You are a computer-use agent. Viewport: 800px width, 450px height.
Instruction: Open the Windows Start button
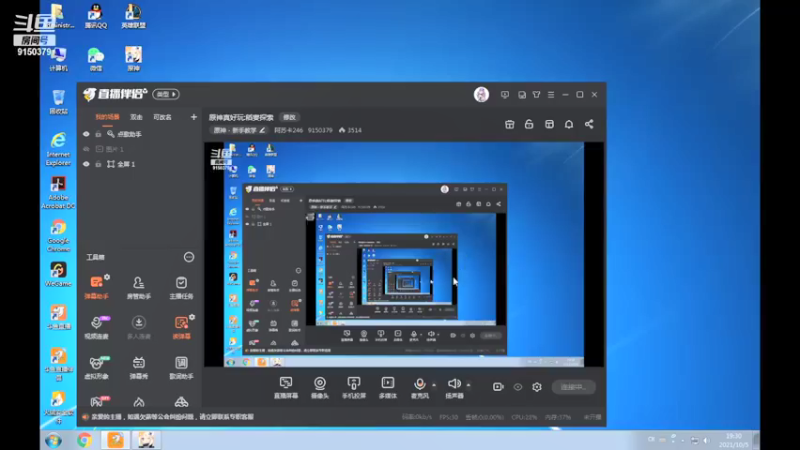(x=54, y=440)
